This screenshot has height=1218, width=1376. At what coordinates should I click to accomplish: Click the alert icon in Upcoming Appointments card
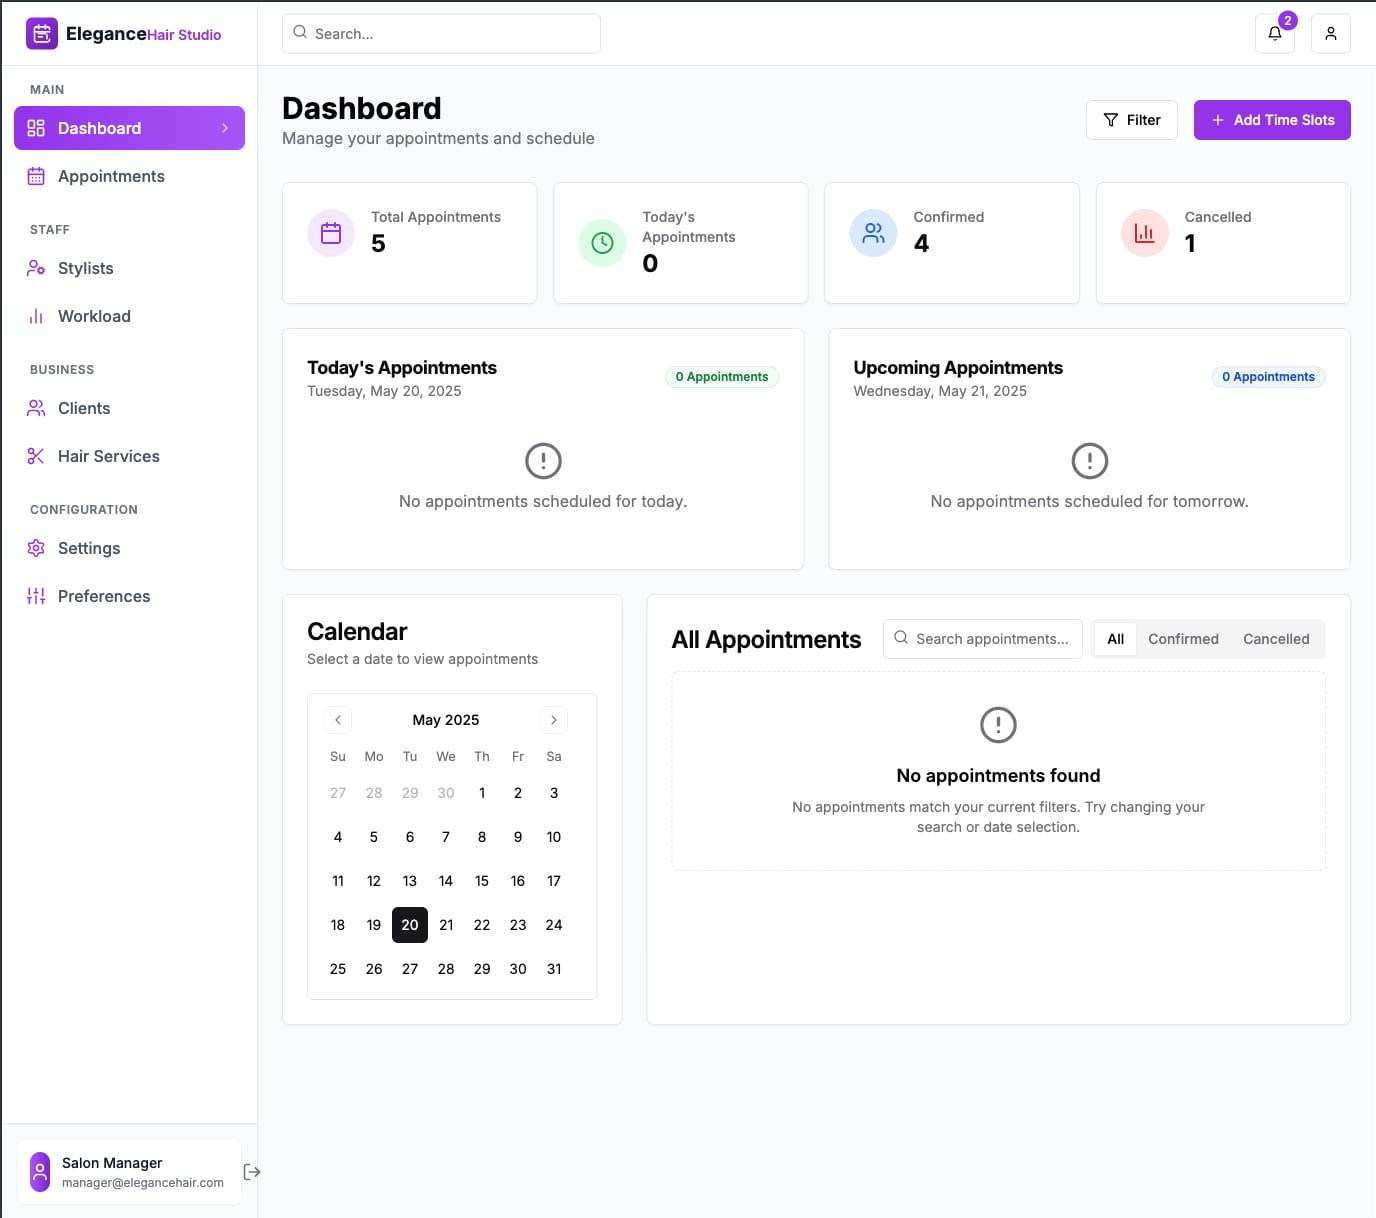pos(1090,461)
